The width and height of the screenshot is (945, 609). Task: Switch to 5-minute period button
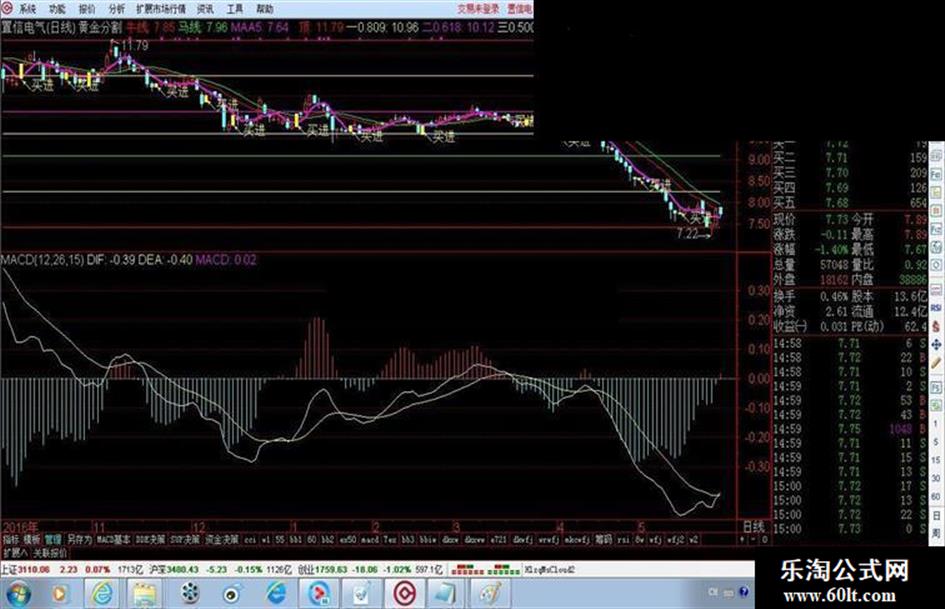point(937,442)
